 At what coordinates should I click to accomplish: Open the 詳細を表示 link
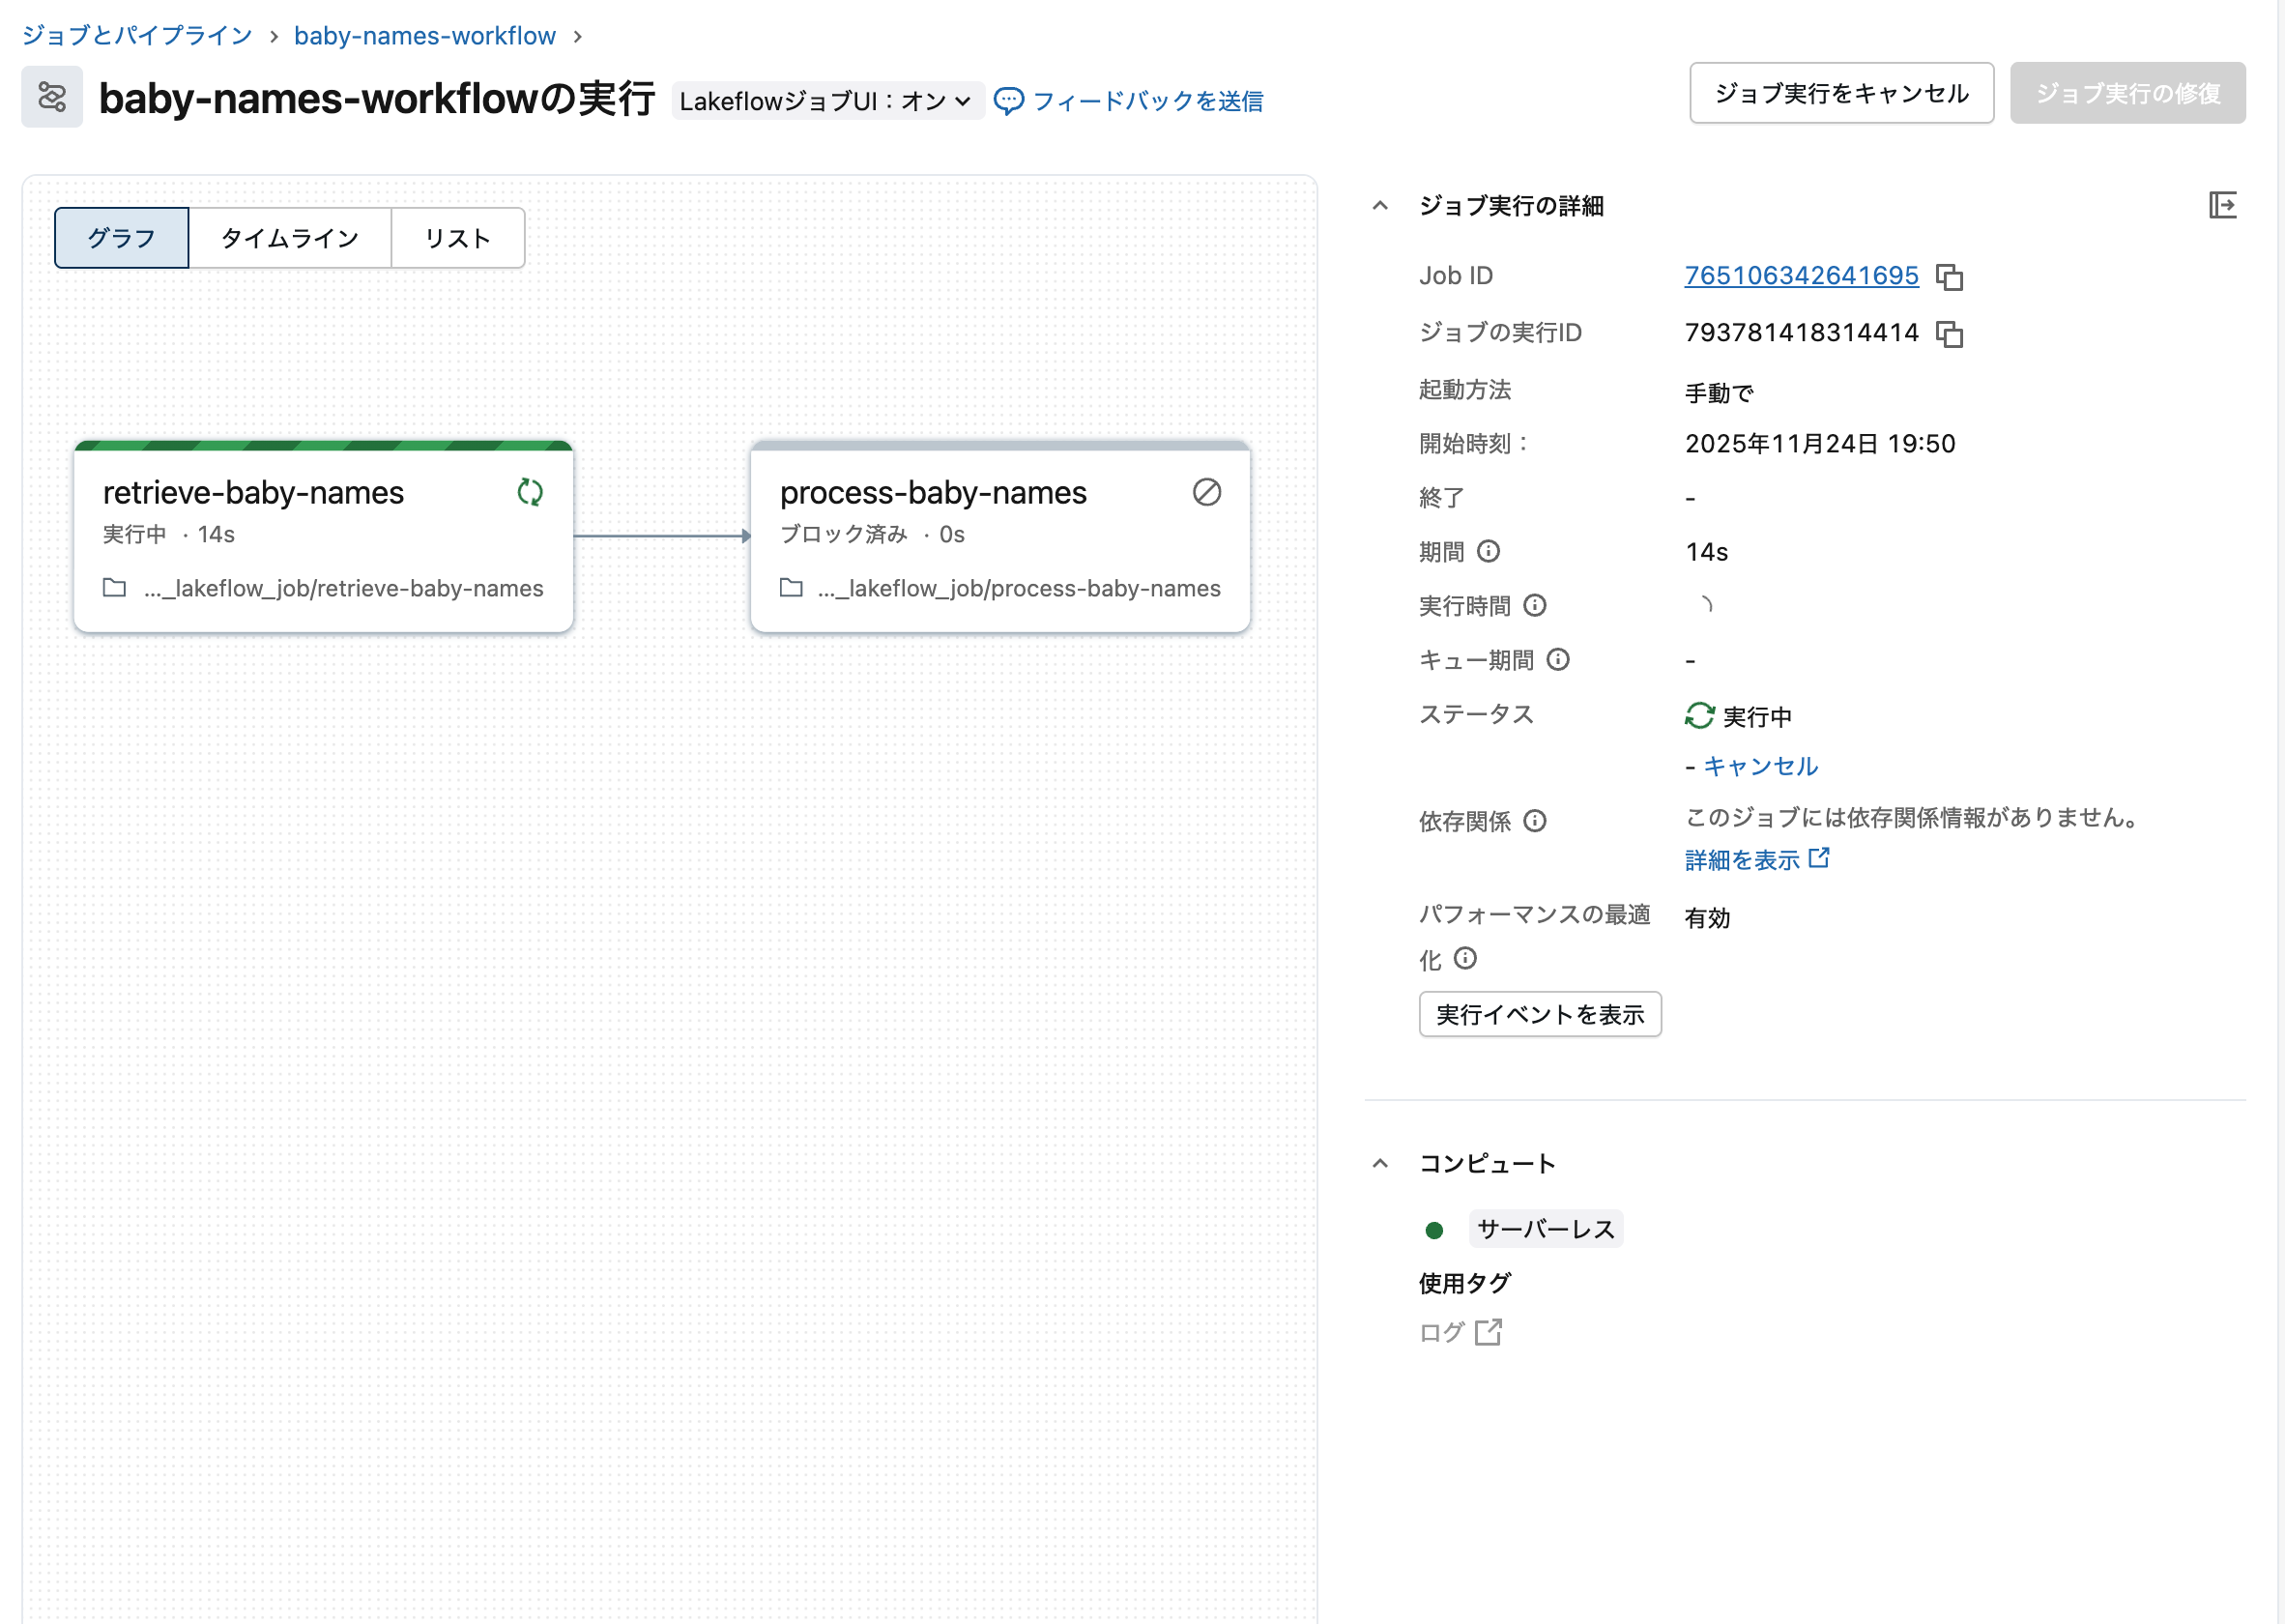coord(1743,858)
